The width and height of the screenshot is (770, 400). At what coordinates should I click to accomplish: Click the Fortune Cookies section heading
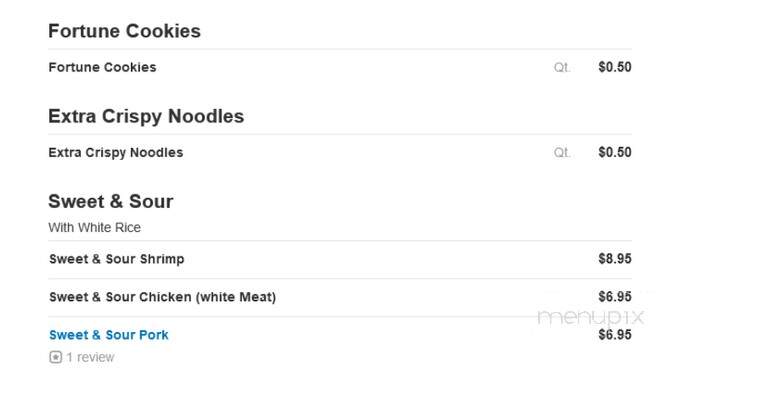pos(124,31)
